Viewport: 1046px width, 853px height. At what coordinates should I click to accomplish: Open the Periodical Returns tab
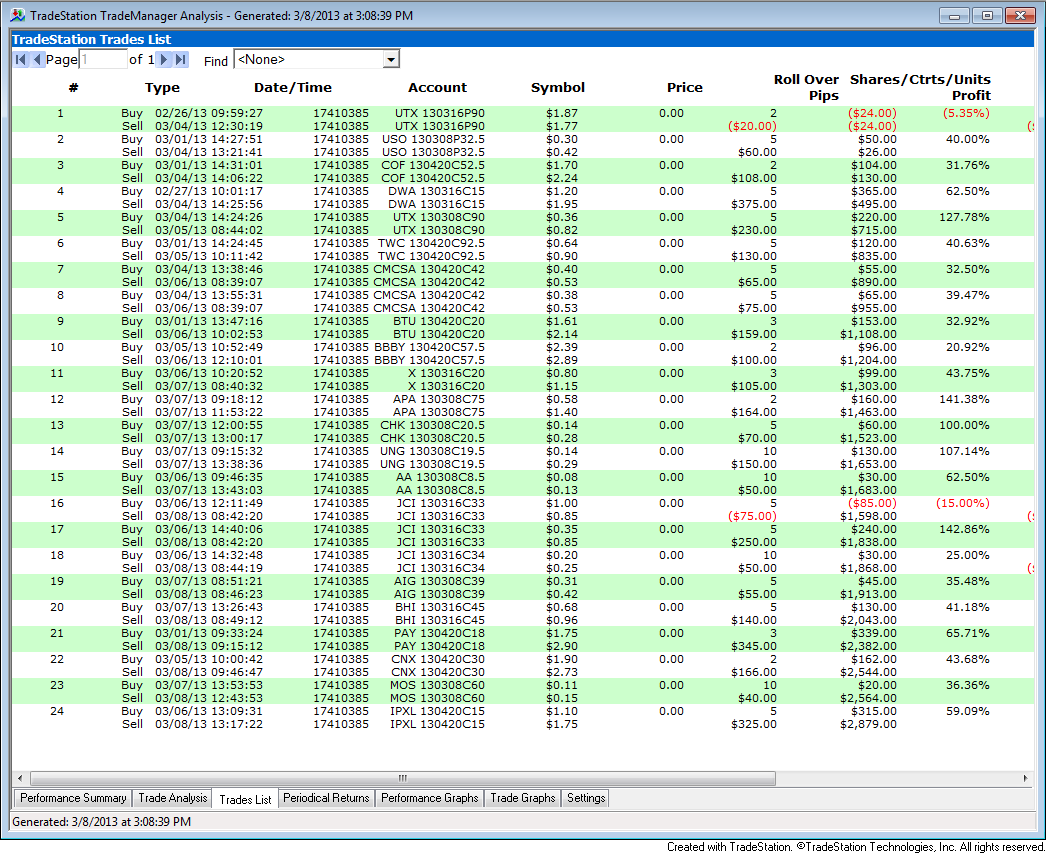pyautogui.click(x=326, y=798)
